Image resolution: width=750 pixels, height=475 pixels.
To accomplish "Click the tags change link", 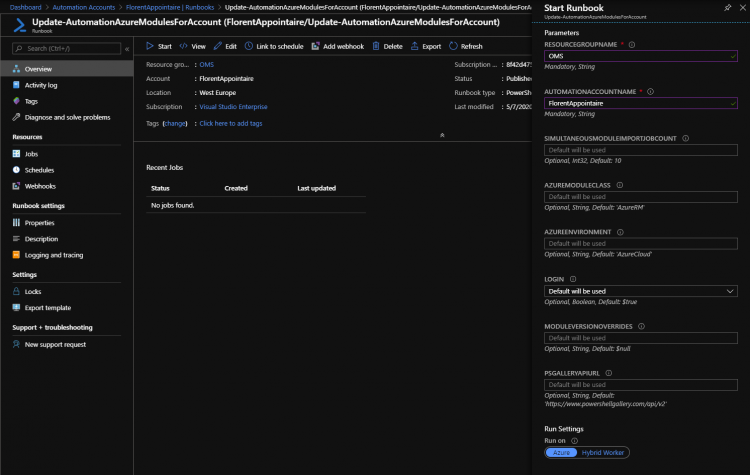I will [x=175, y=123].
